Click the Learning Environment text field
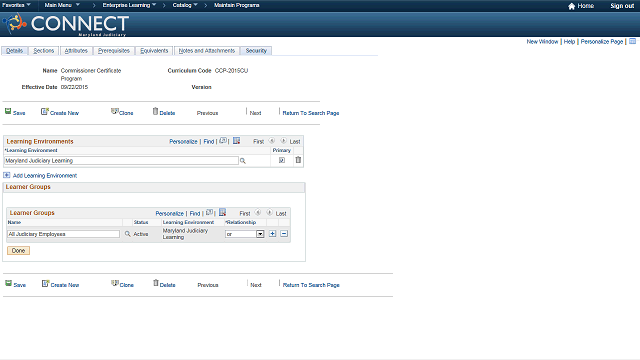The image size is (640, 360). click(x=121, y=161)
